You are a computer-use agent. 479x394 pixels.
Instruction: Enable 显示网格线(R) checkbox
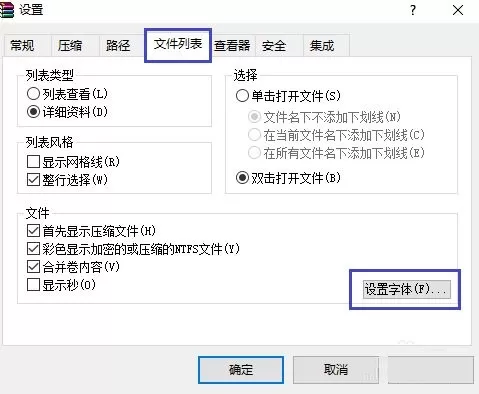tap(73, 162)
